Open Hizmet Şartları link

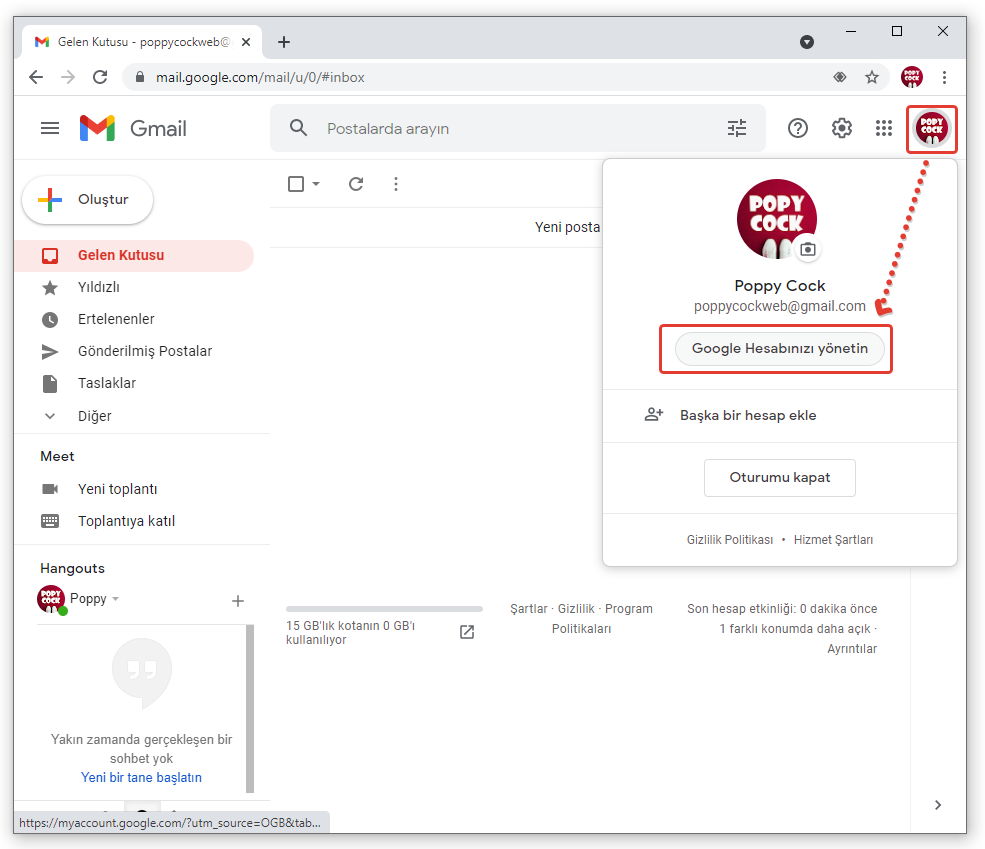click(833, 539)
